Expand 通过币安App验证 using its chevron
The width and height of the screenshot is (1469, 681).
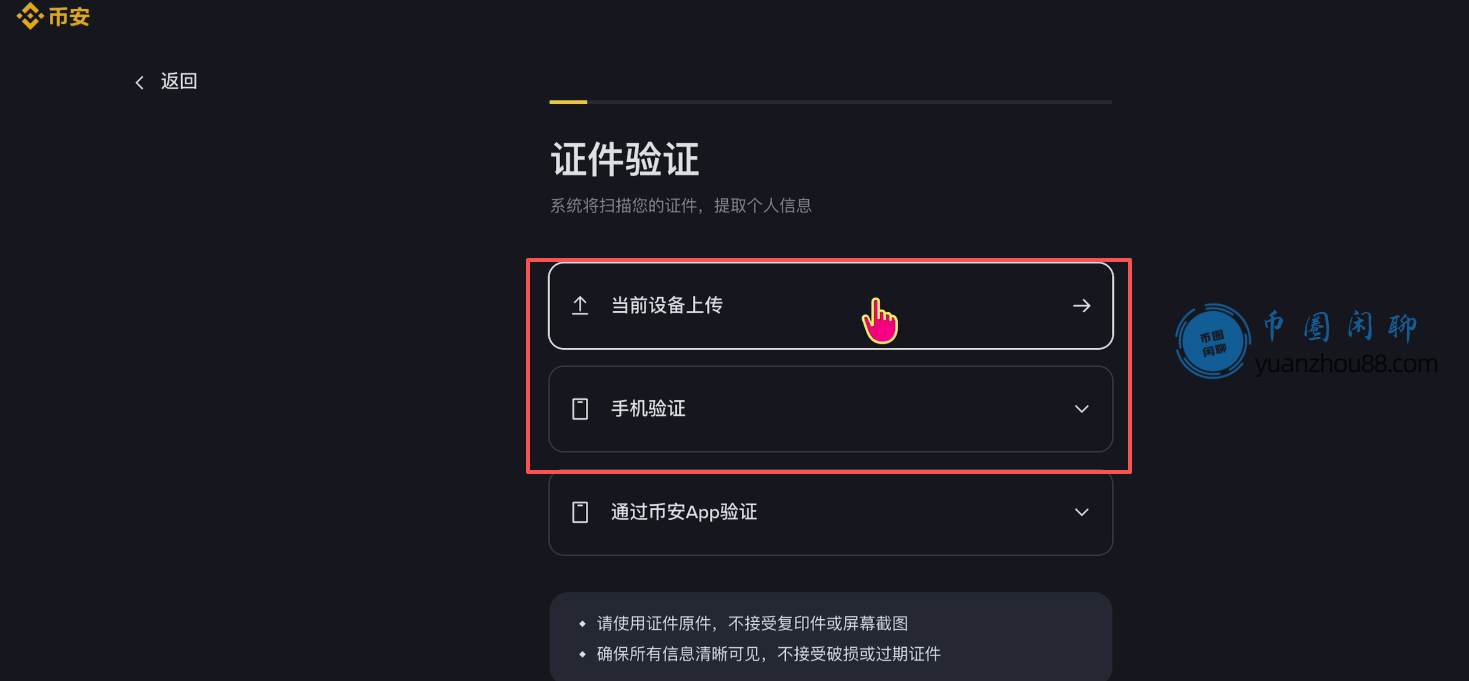click(x=1081, y=512)
